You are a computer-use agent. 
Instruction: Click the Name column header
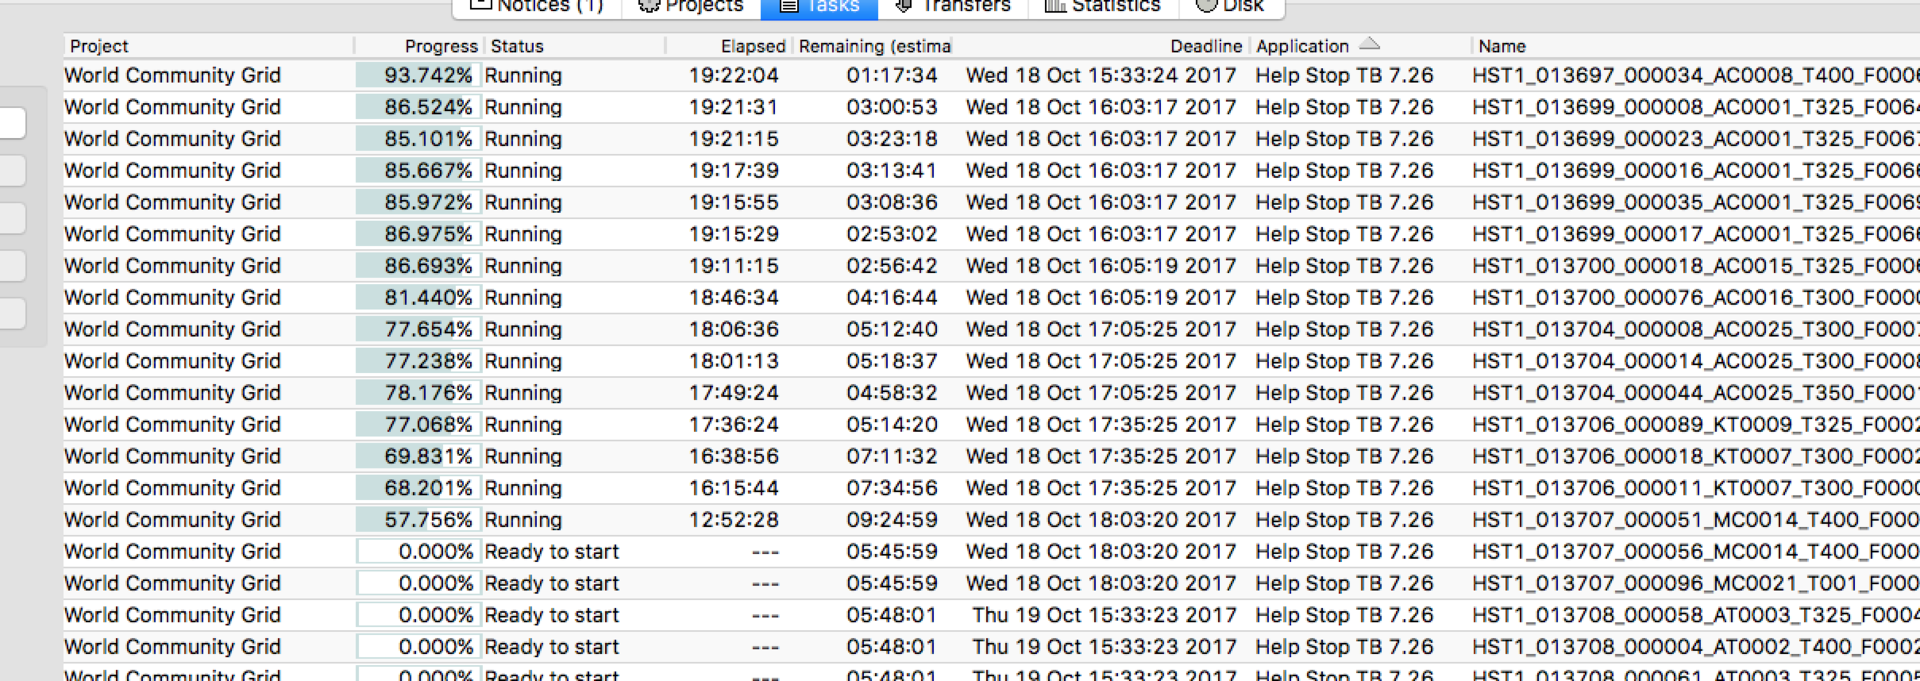(1502, 46)
